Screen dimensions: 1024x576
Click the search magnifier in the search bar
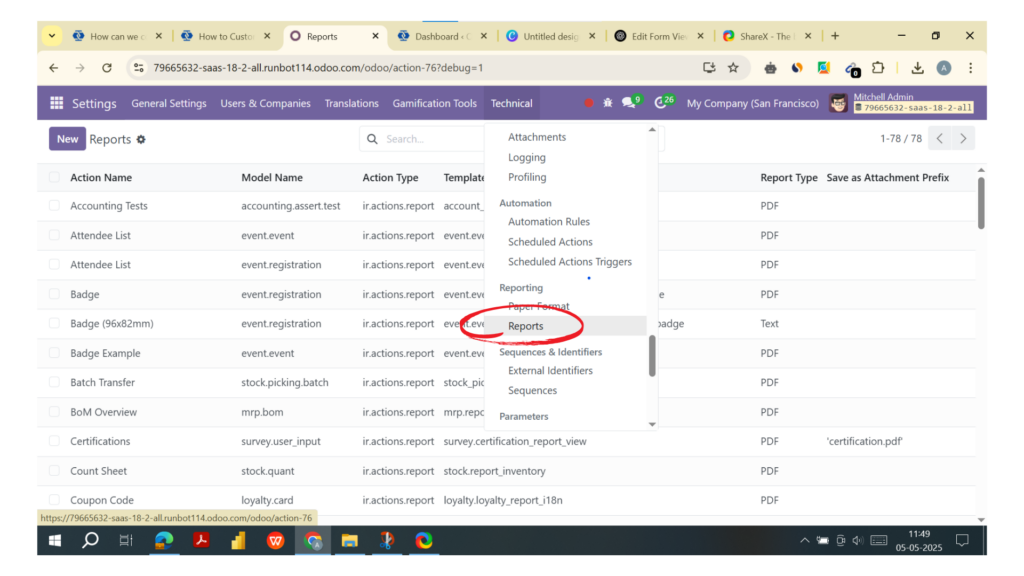tap(372, 139)
